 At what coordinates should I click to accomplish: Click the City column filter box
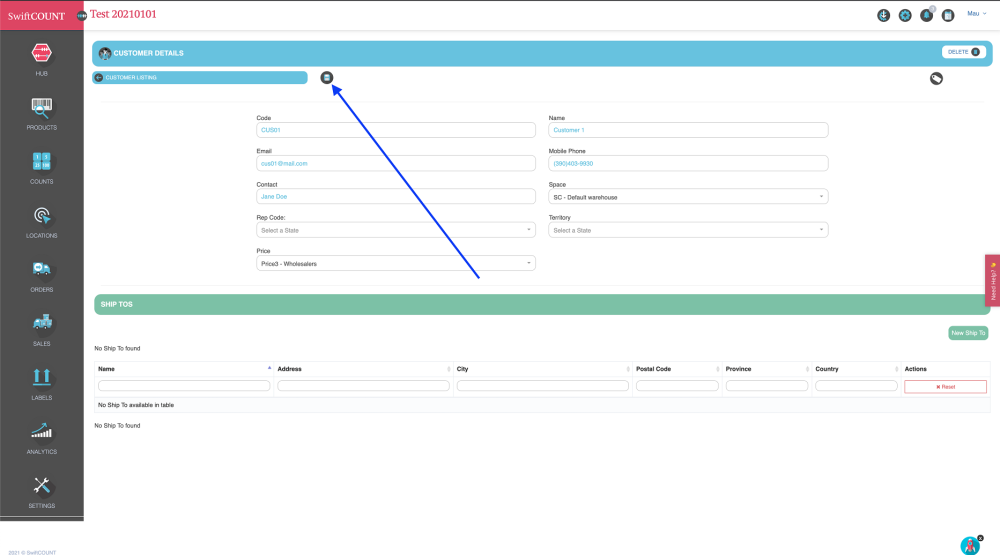(x=543, y=386)
